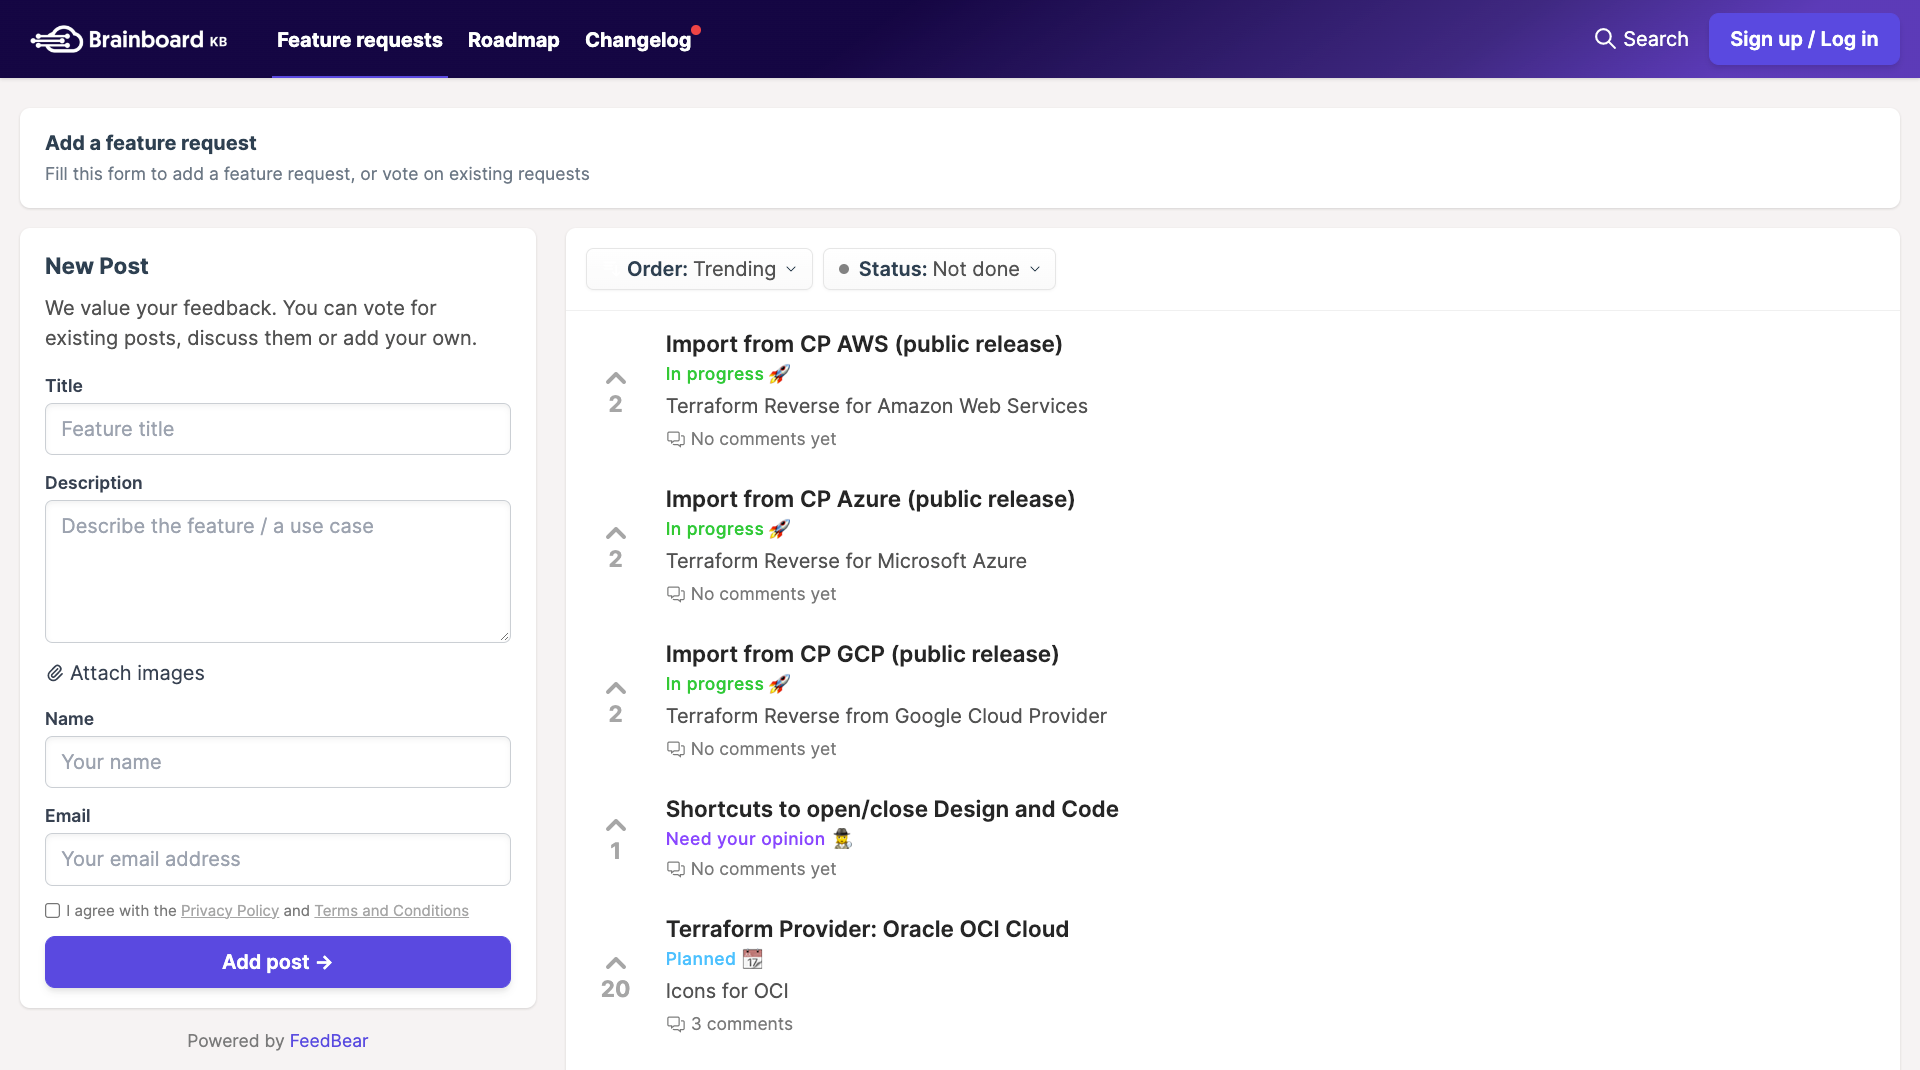Open comments icon on 'Shortcuts to open/close Design and Code'
1920x1070 pixels.
coord(676,869)
